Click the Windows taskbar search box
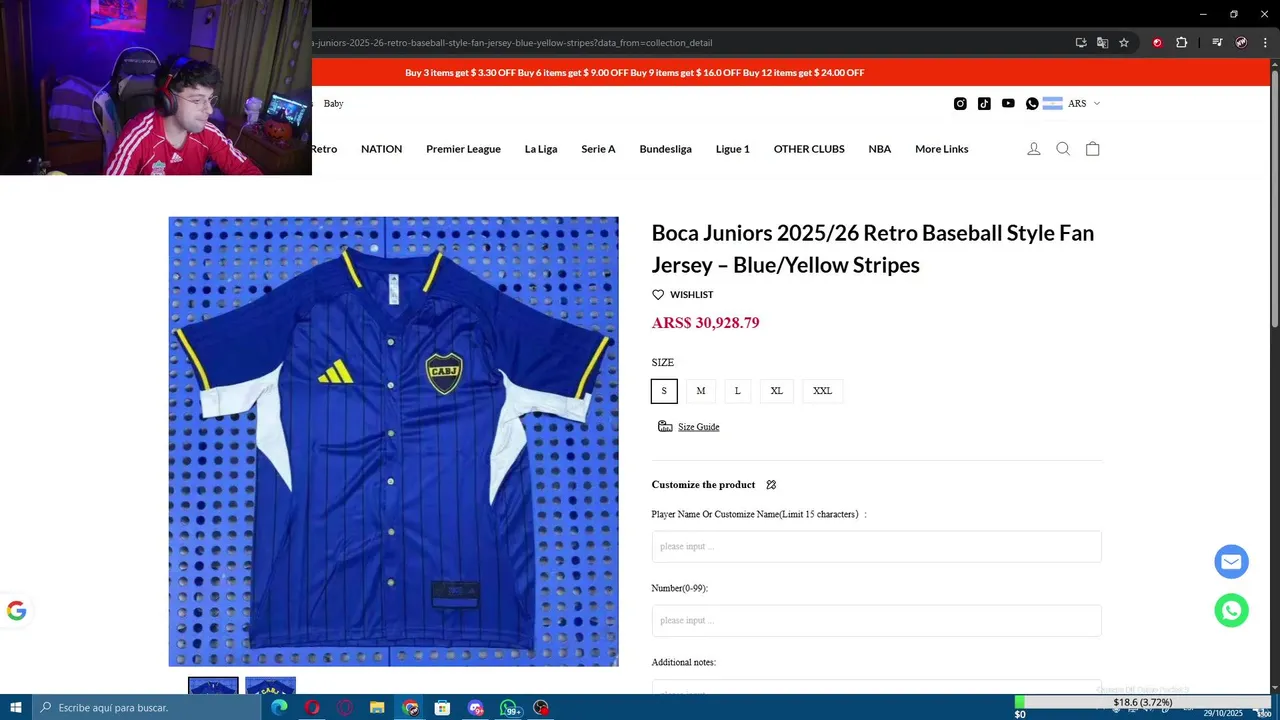Screen dimensions: 1280x720 point(147,708)
